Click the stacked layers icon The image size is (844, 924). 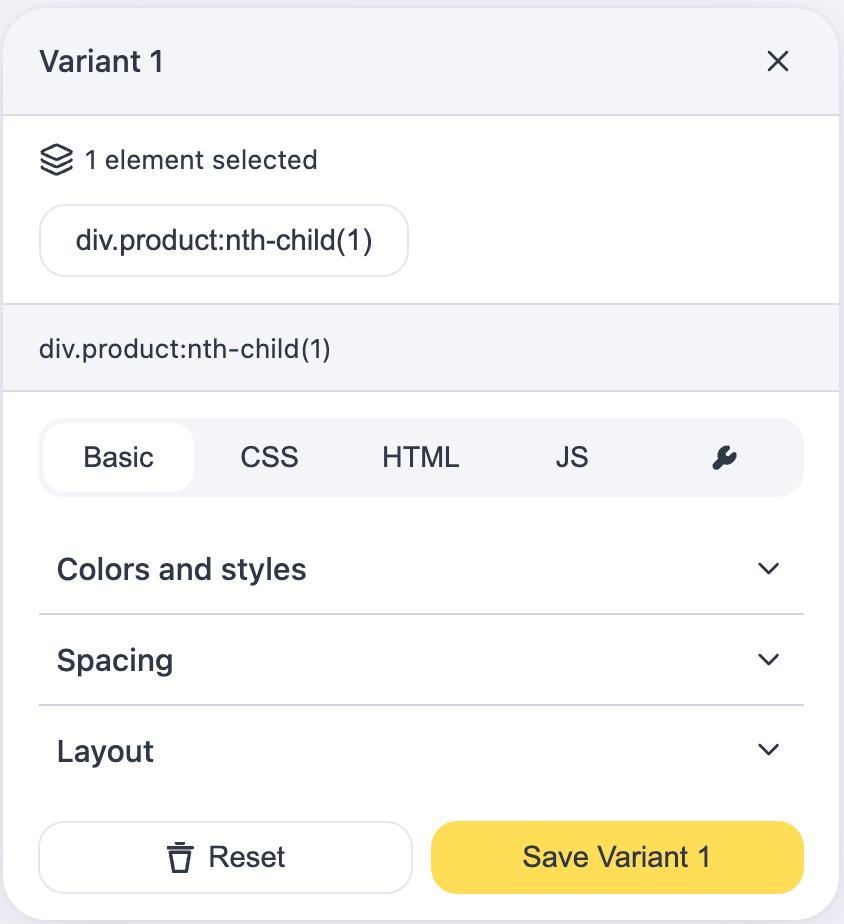pyautogui.click(x=56, y=160)
